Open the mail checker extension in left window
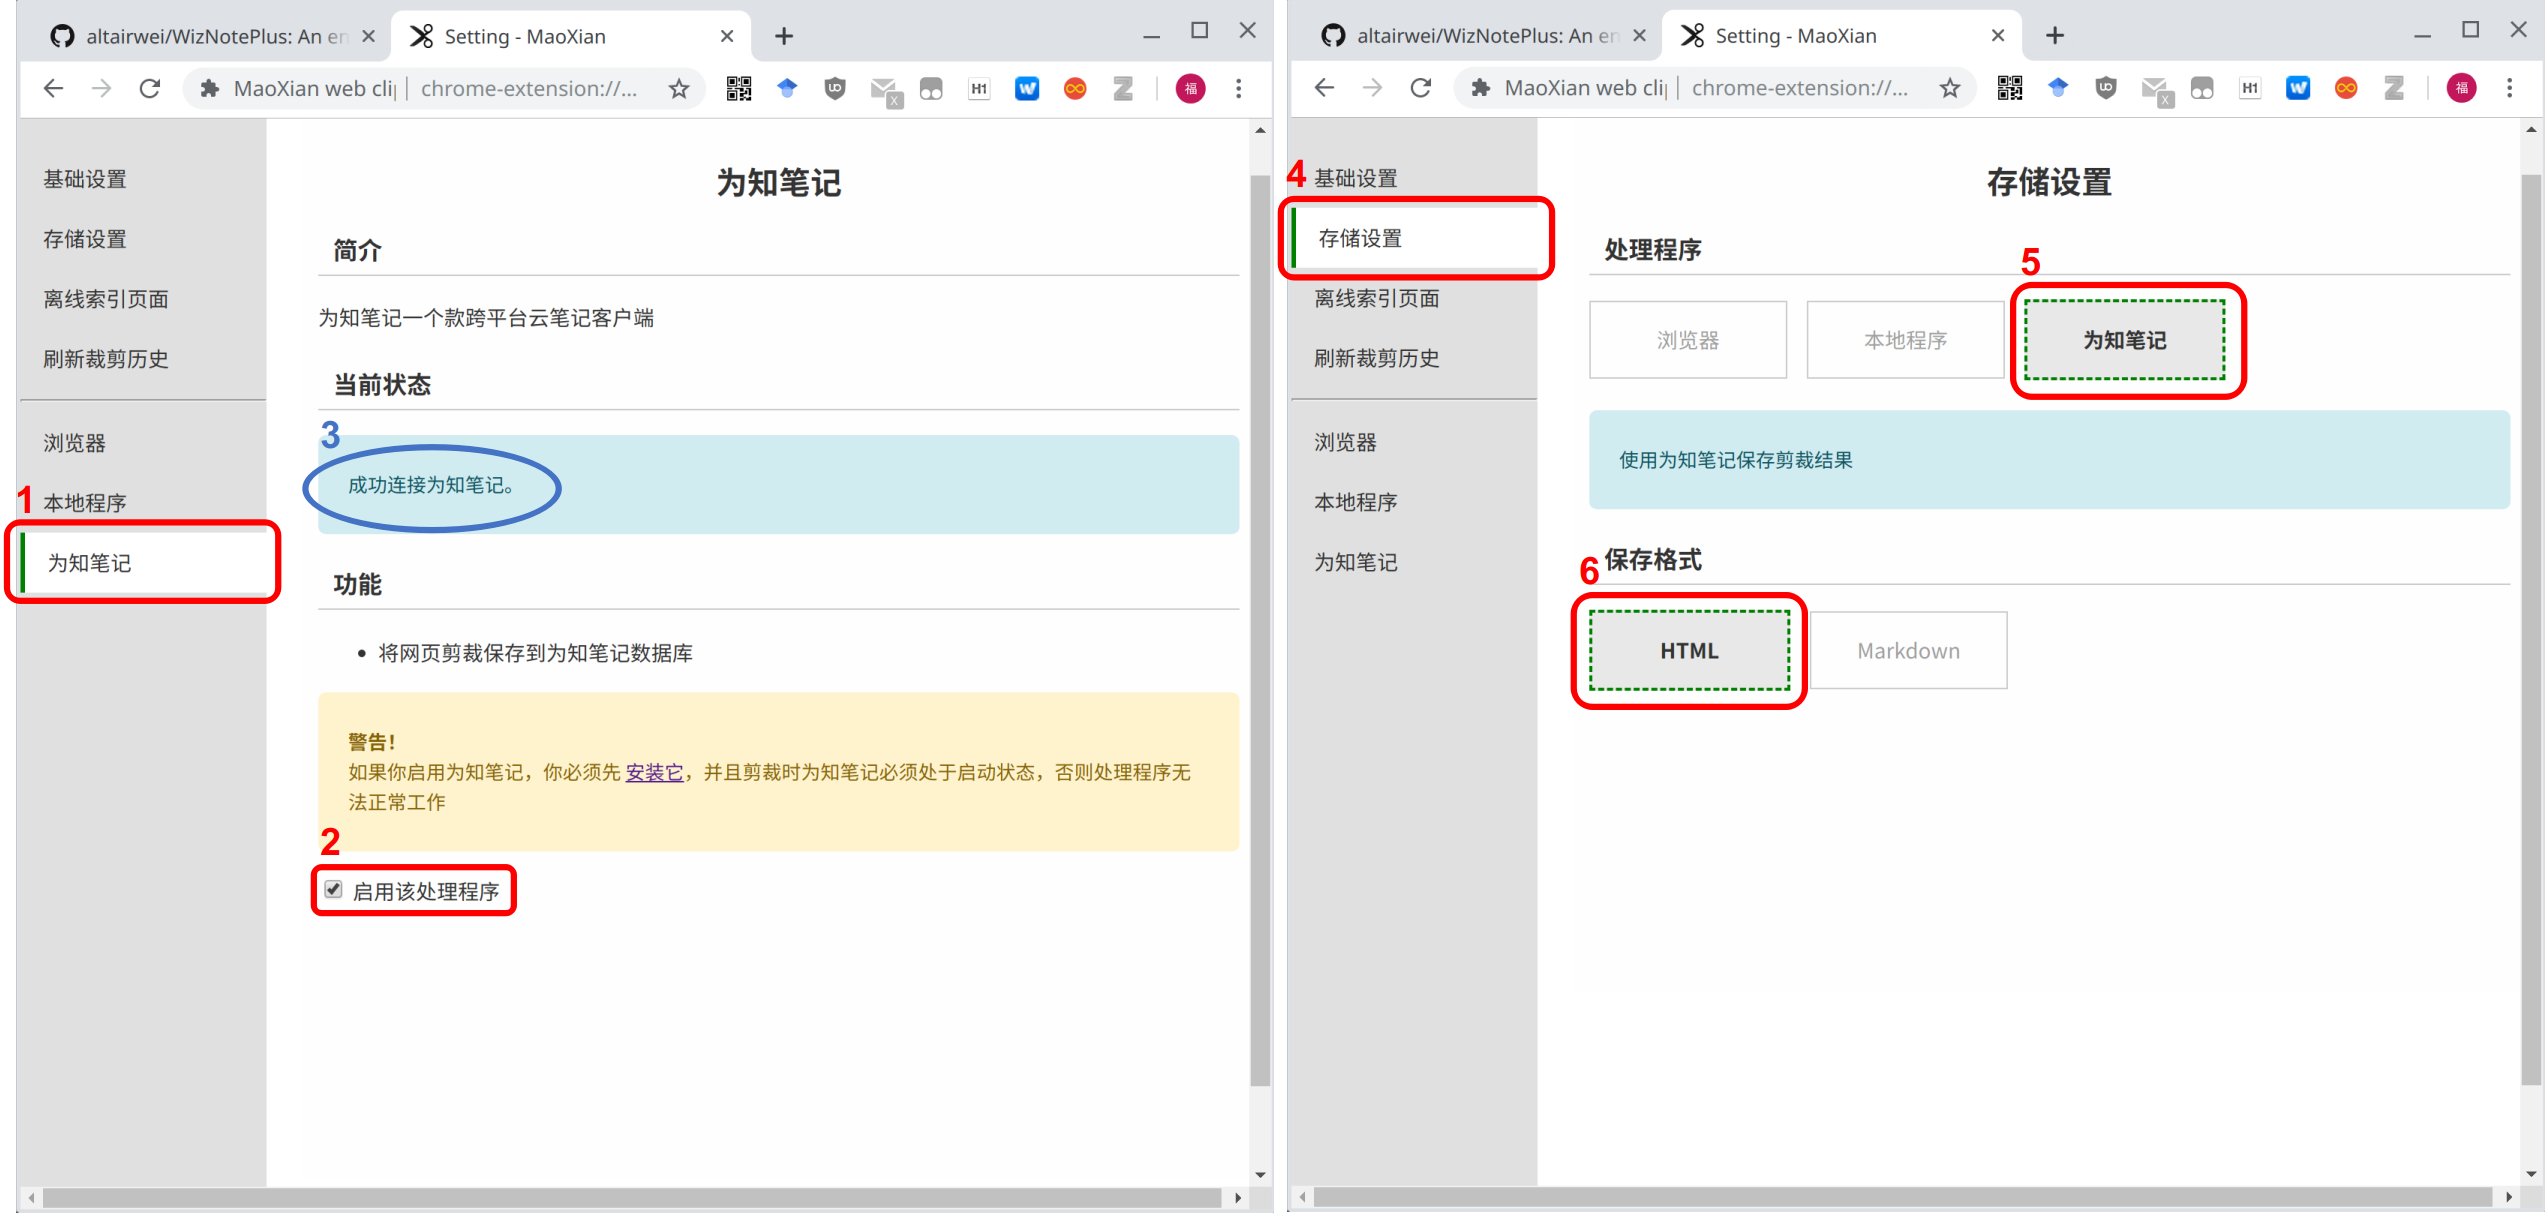 (885, 91)
